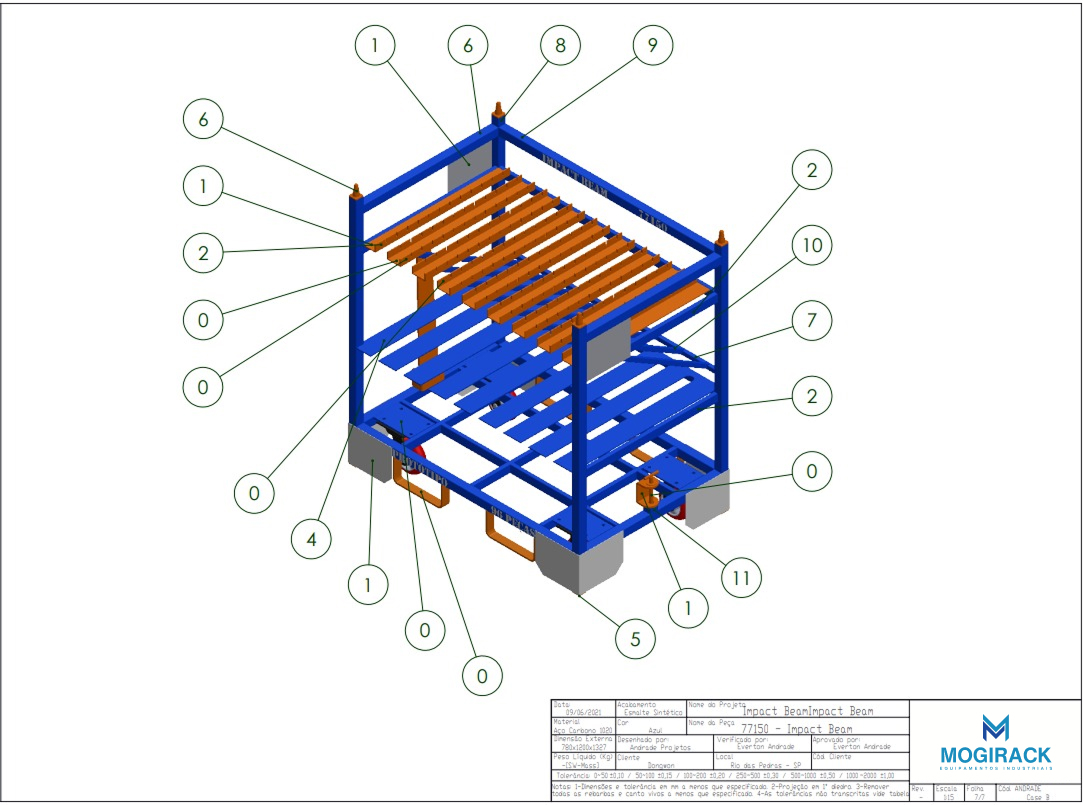Select the date field 09/06/2021
The width and height of the screenshot is (1083, 805).
(x=583, y=709)
